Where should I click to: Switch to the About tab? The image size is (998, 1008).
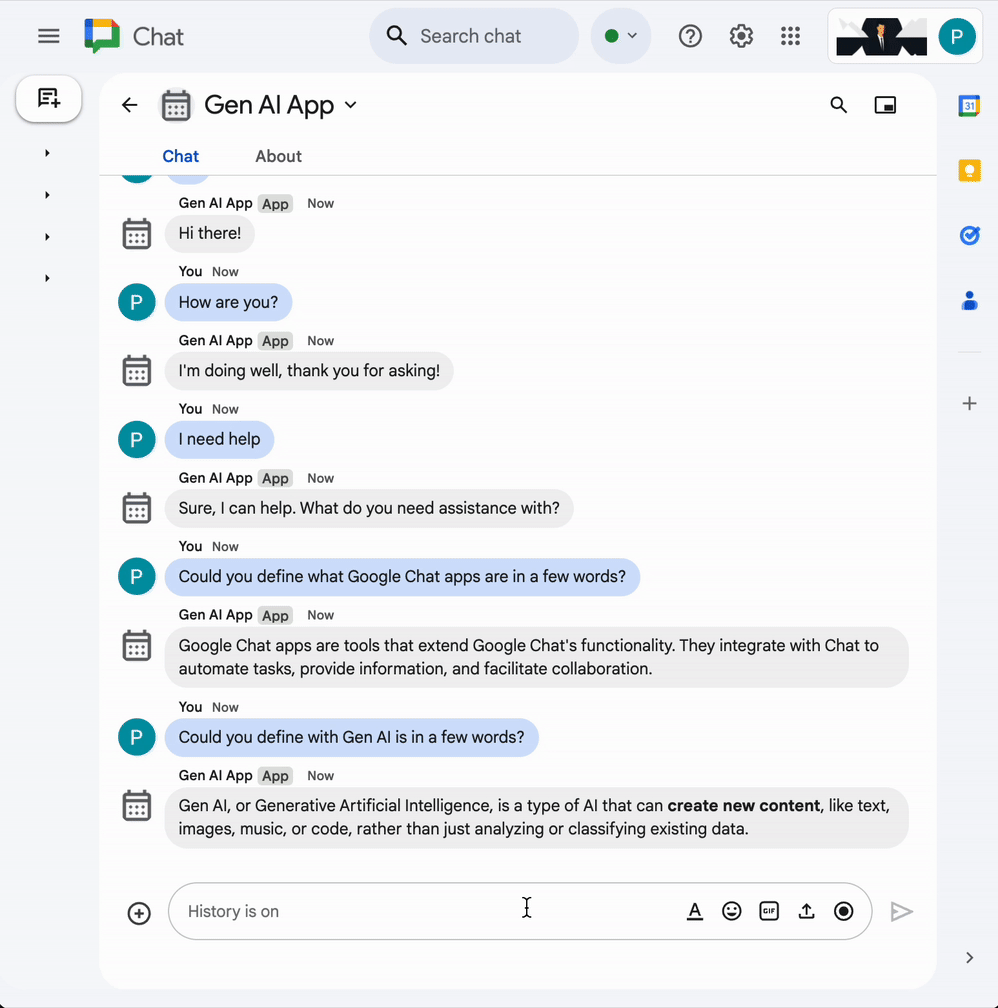tap(278, 156)
